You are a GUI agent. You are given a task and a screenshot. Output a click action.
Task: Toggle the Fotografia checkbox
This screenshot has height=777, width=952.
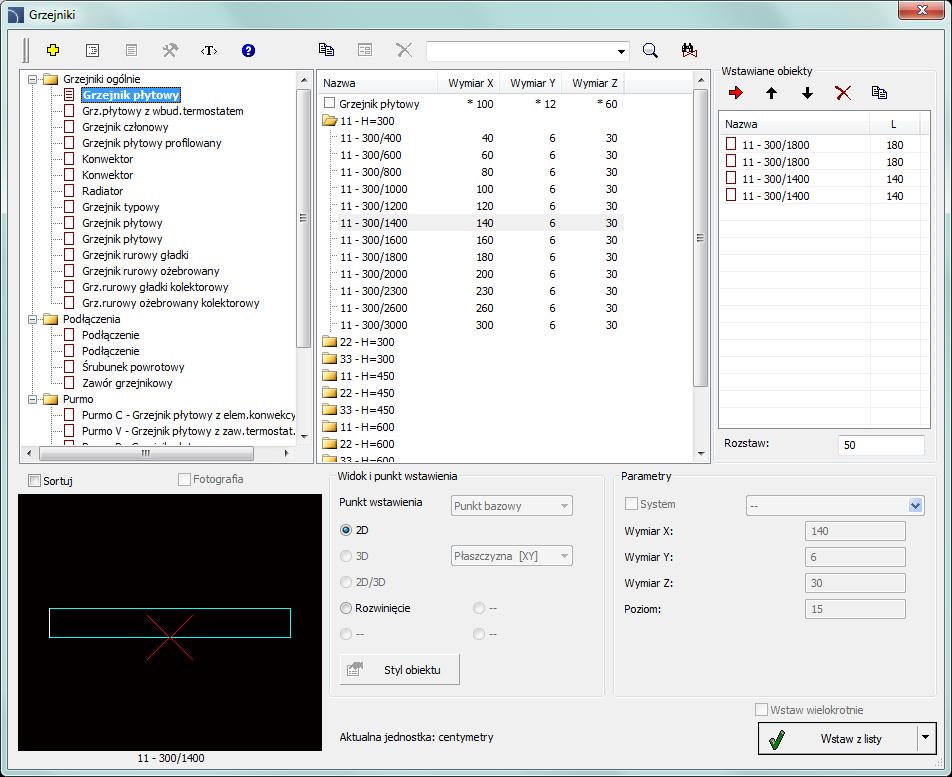click(184, 480)
